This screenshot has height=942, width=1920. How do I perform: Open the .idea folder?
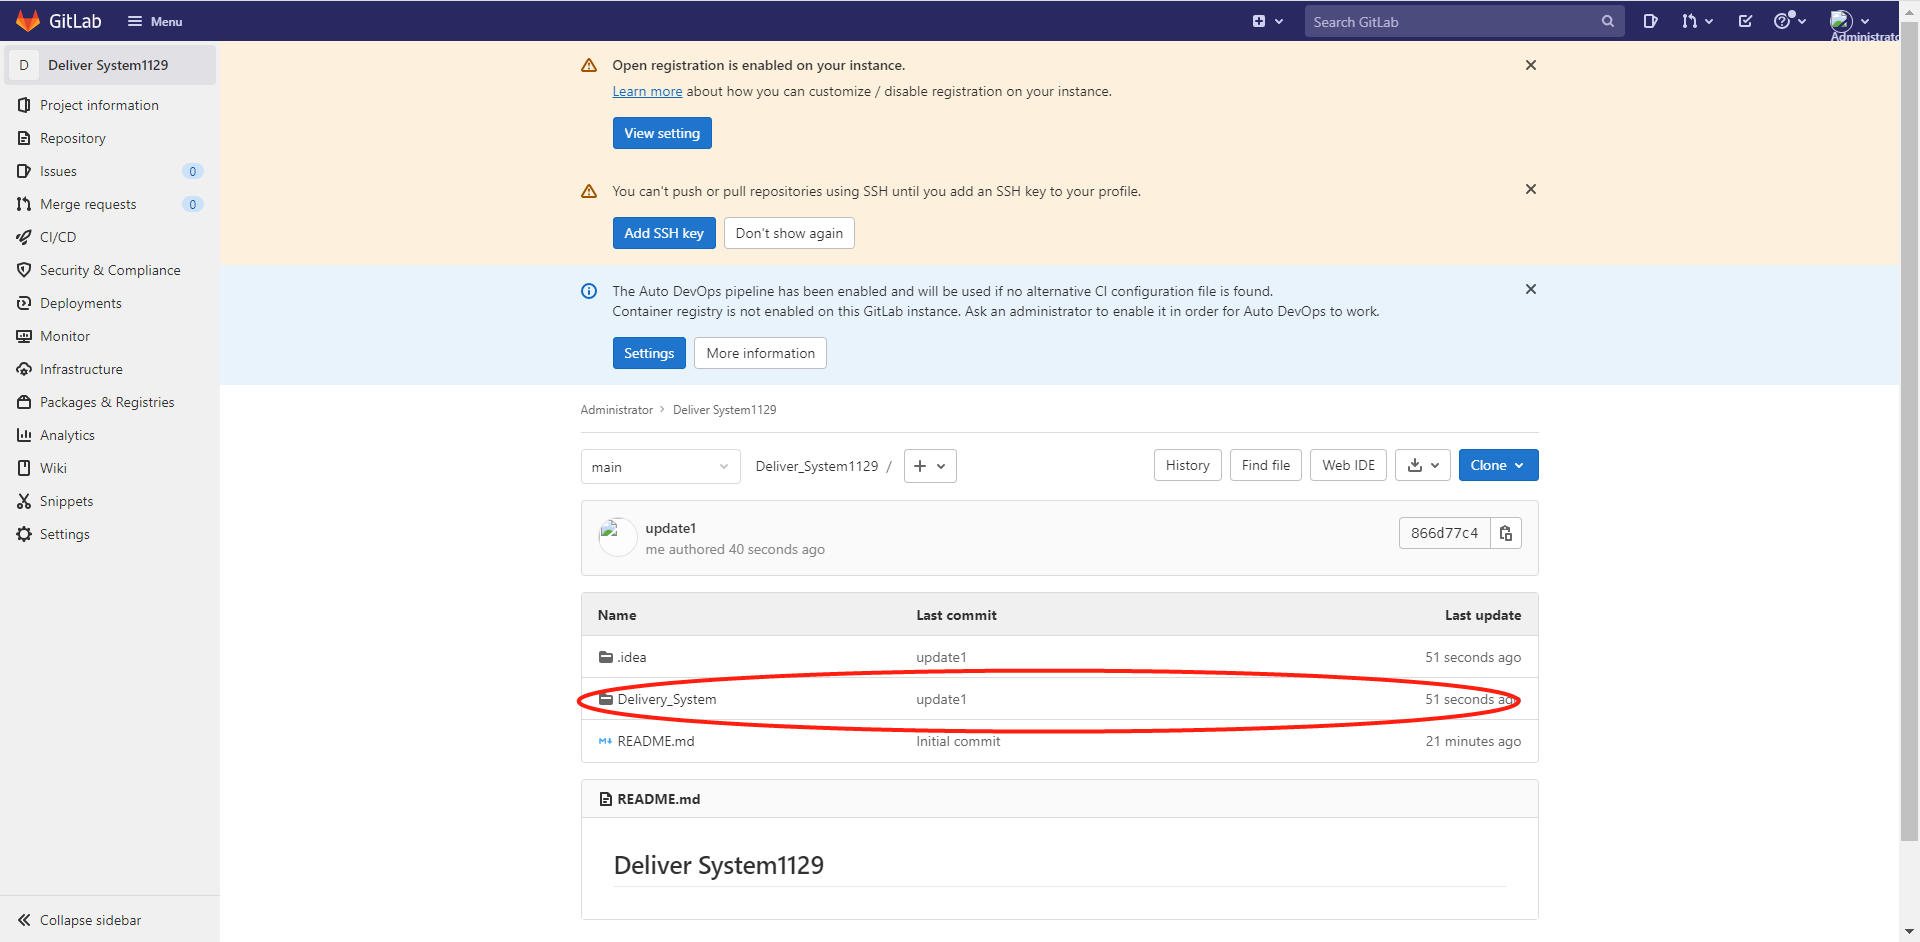point(632,657)
